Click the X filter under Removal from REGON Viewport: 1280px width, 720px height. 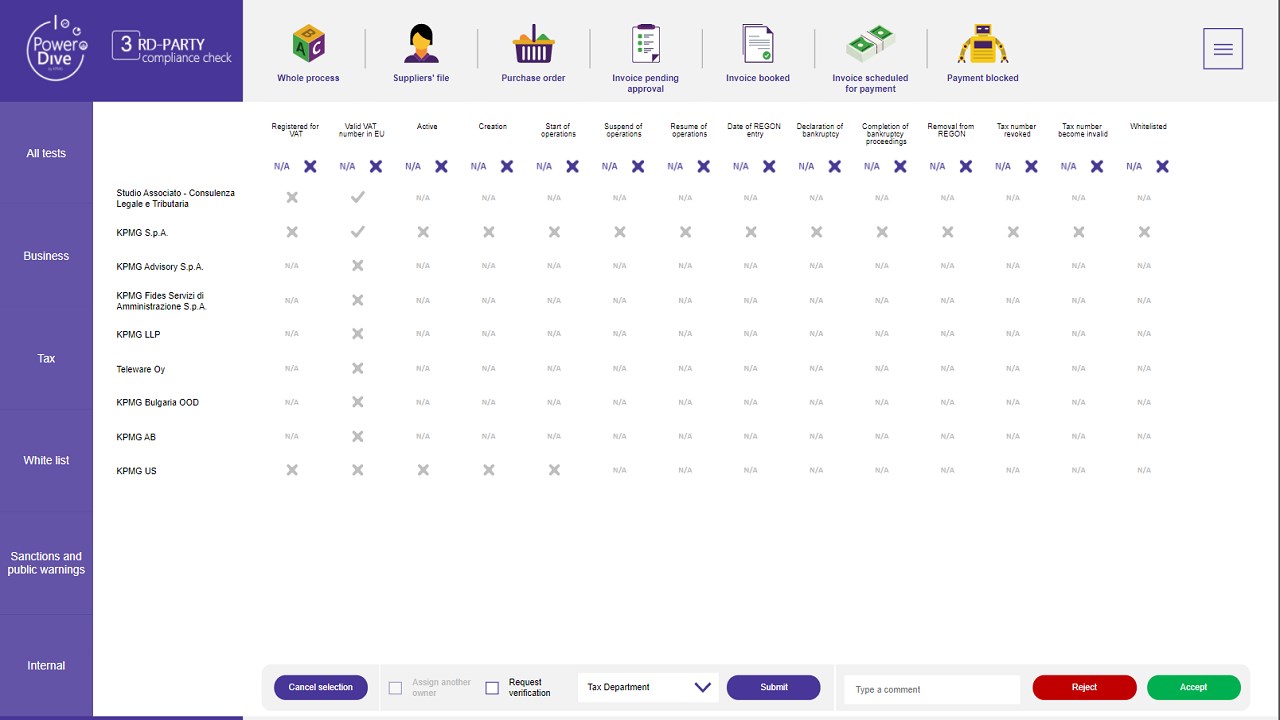pos(966,166)
